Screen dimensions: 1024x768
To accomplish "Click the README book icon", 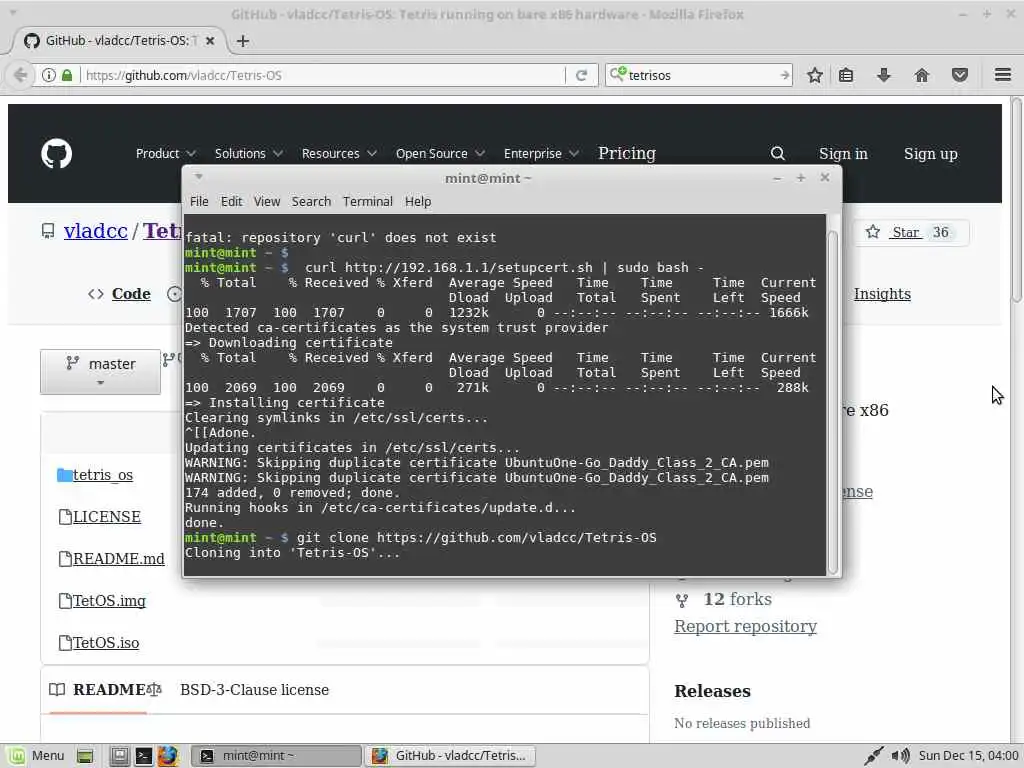I will click(x=57, y=690).
